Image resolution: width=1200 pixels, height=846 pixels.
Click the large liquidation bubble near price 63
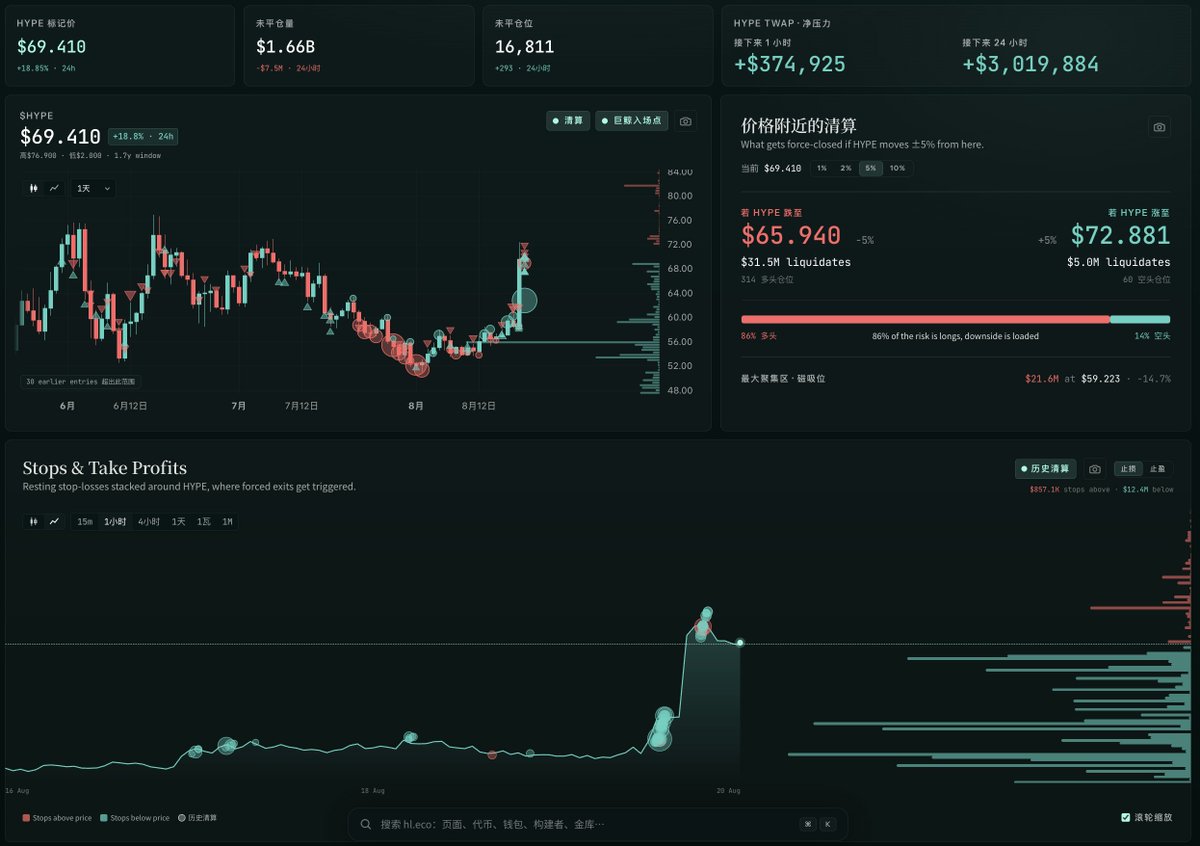point(525,300)
